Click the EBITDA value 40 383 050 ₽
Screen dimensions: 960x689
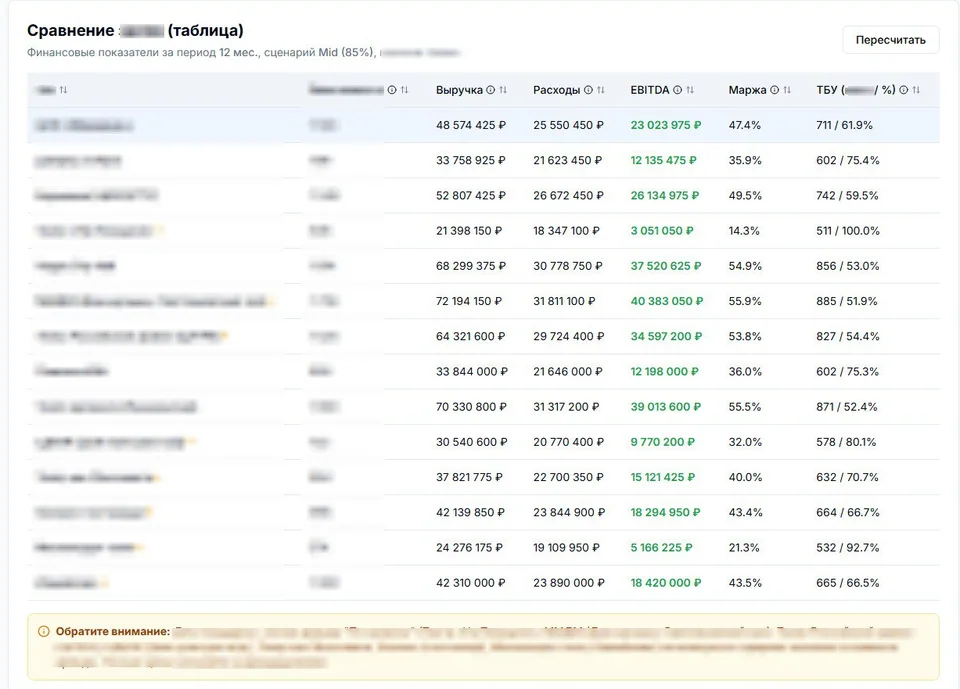pos(667,301)
